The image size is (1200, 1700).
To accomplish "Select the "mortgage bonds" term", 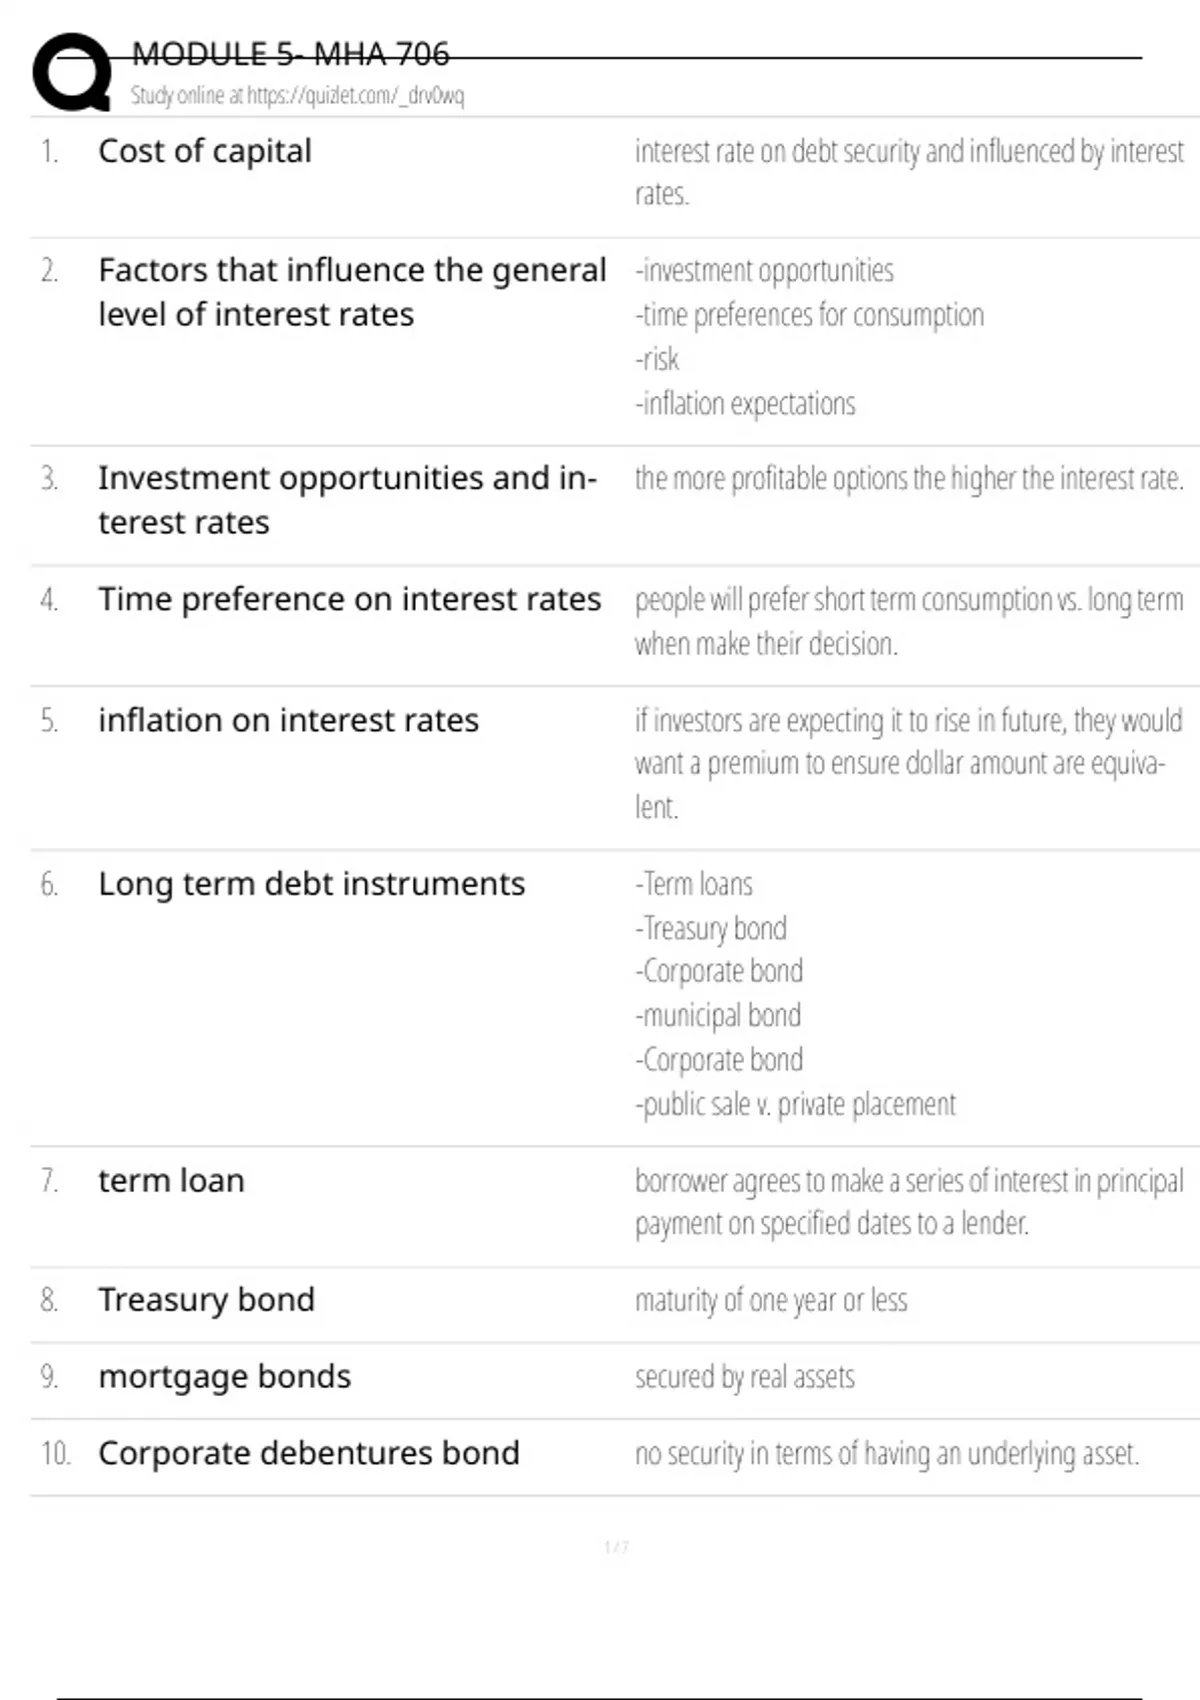I will (224, 1377).
